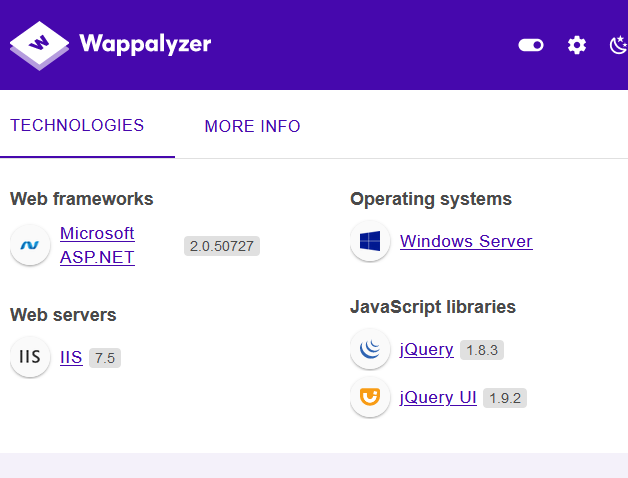628x478 pixels.
Task: Select the TECHNOLOGIES tab
Action: click(x=77, y=125)
